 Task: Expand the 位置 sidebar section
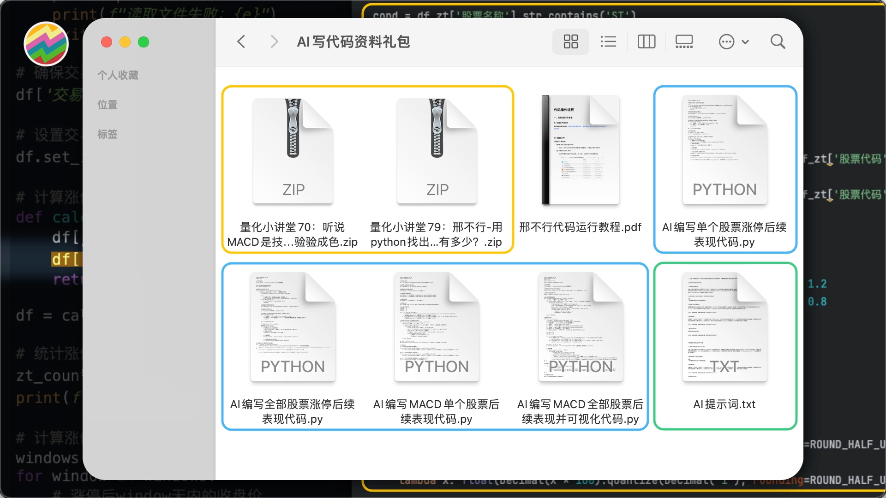pos(107,104)
